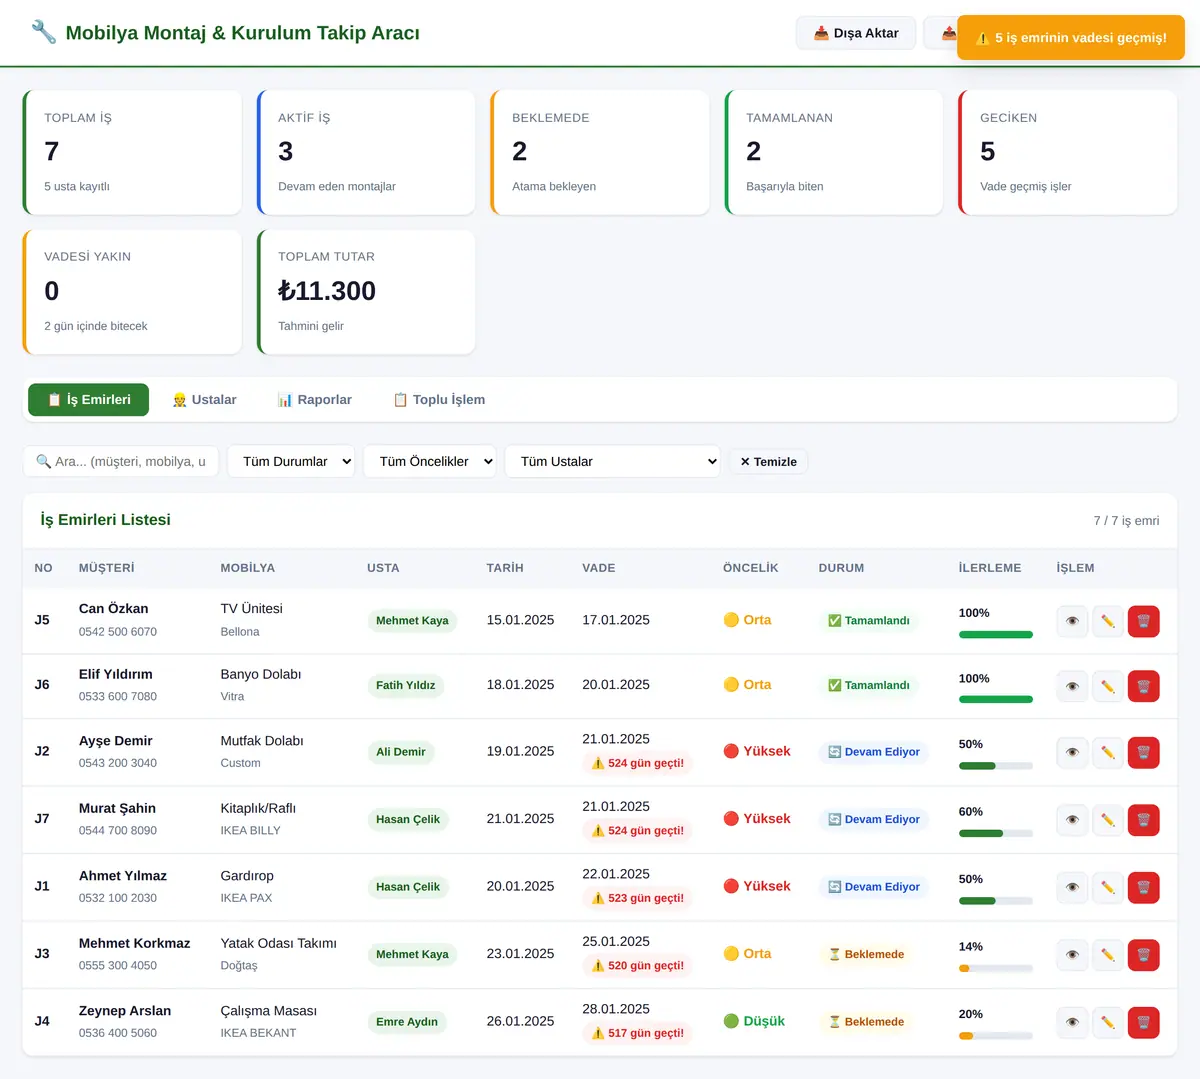Switch to the İş Emirleri tab
1200x1079 pixels.
(88, 400)
